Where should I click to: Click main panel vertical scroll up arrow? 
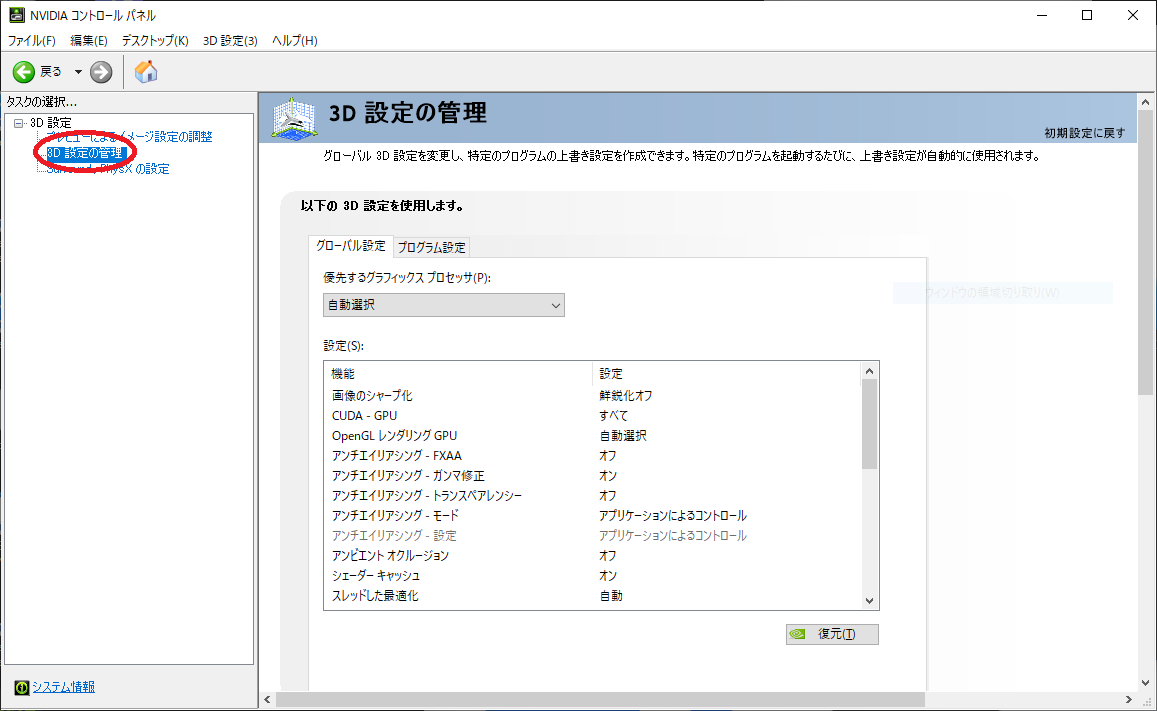(1145, 103)
